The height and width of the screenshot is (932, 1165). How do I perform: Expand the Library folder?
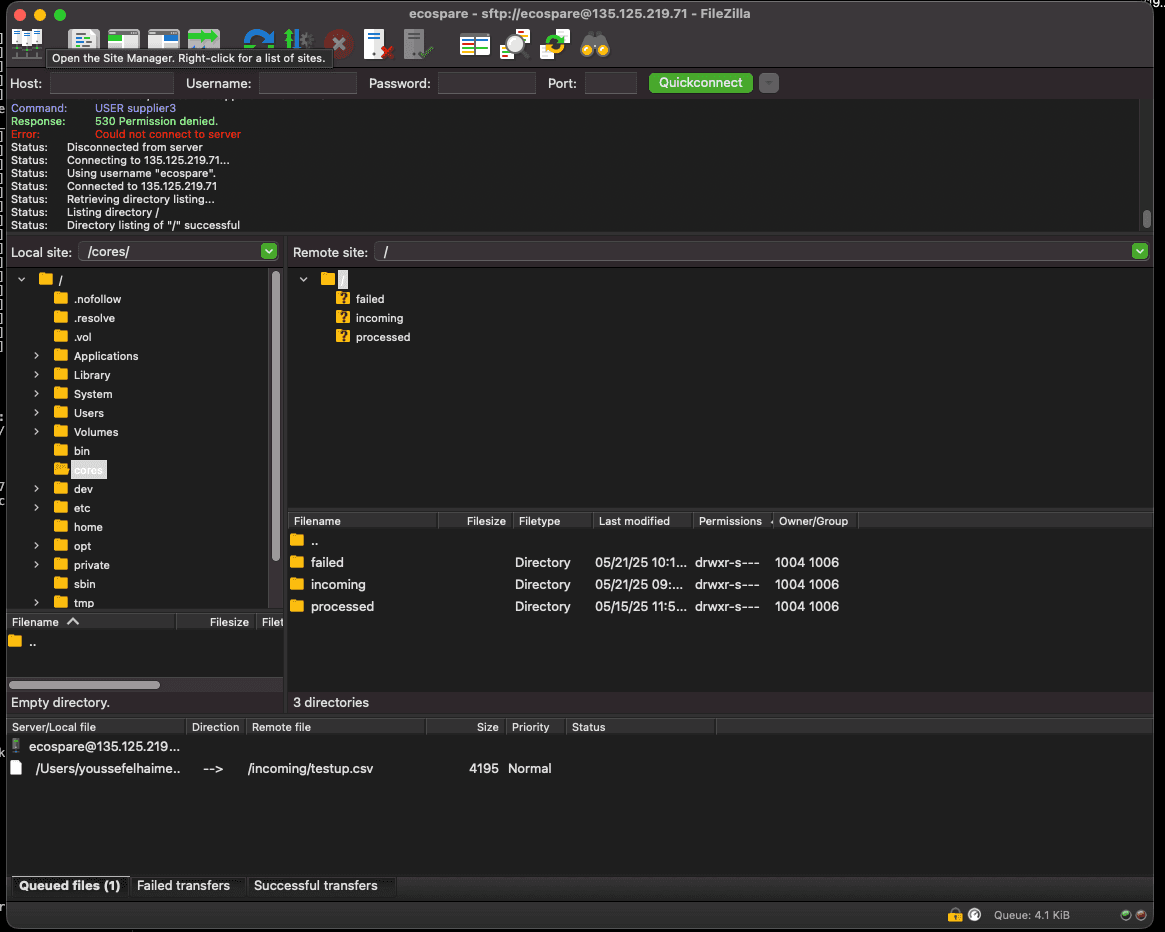36,375
